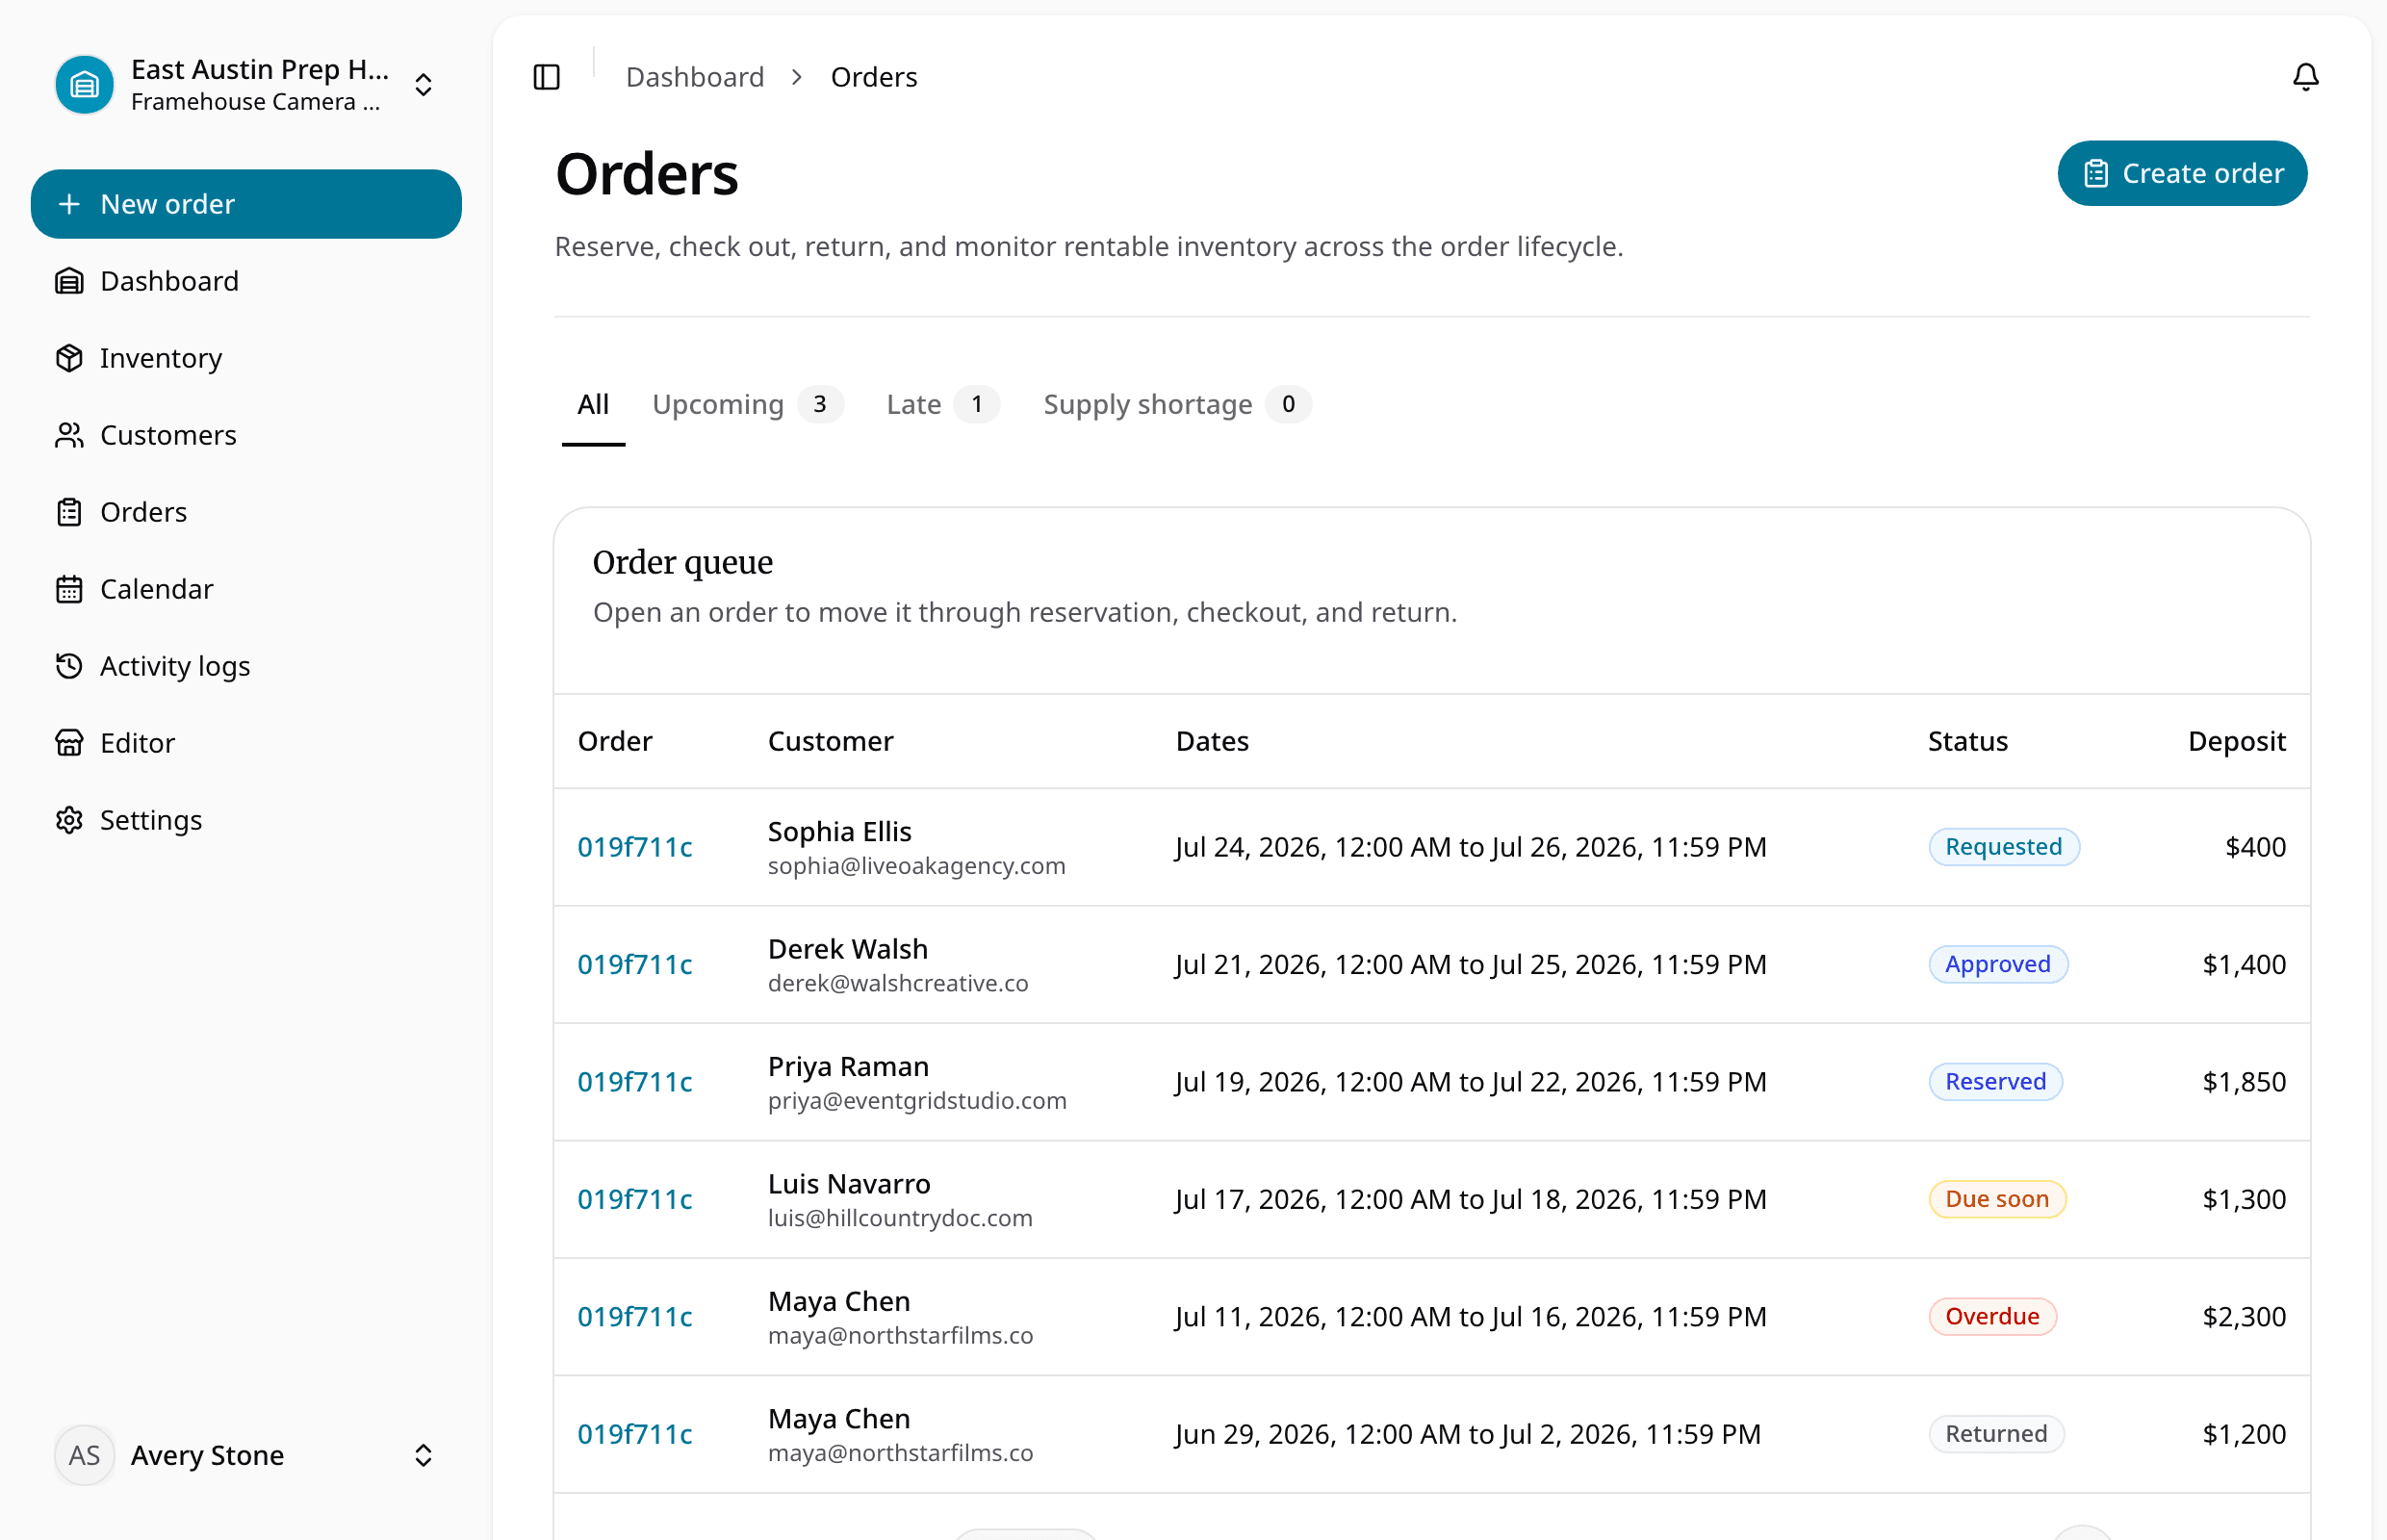Open the Activity logs menu label
Image resolution: width=2387 pixels, height=1540 pixels.
[175, 666]
